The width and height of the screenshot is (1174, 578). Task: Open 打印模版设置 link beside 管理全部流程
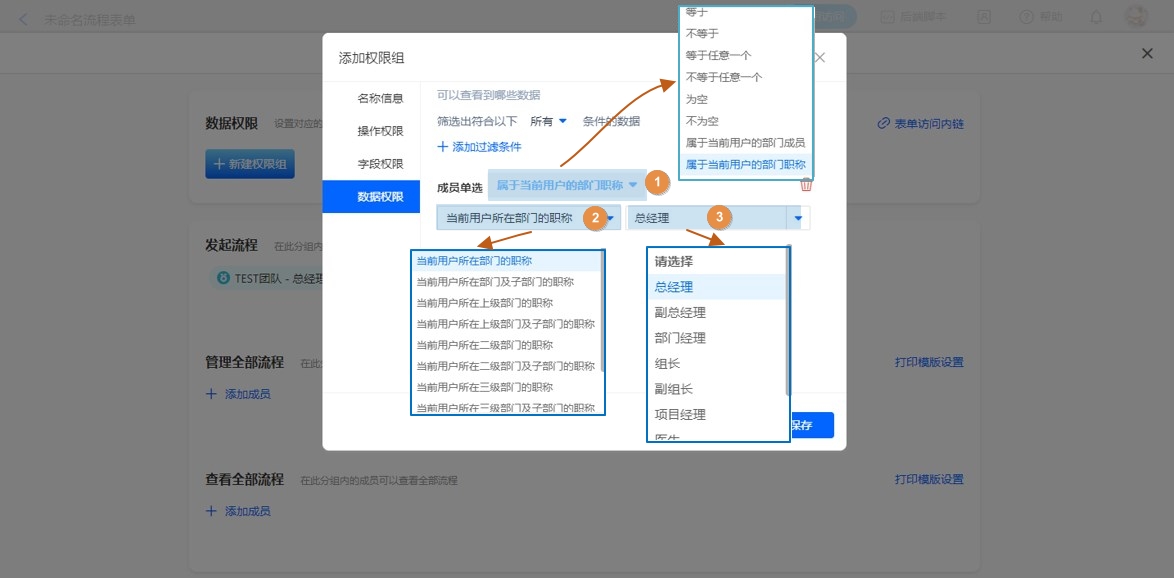[929, 362]
